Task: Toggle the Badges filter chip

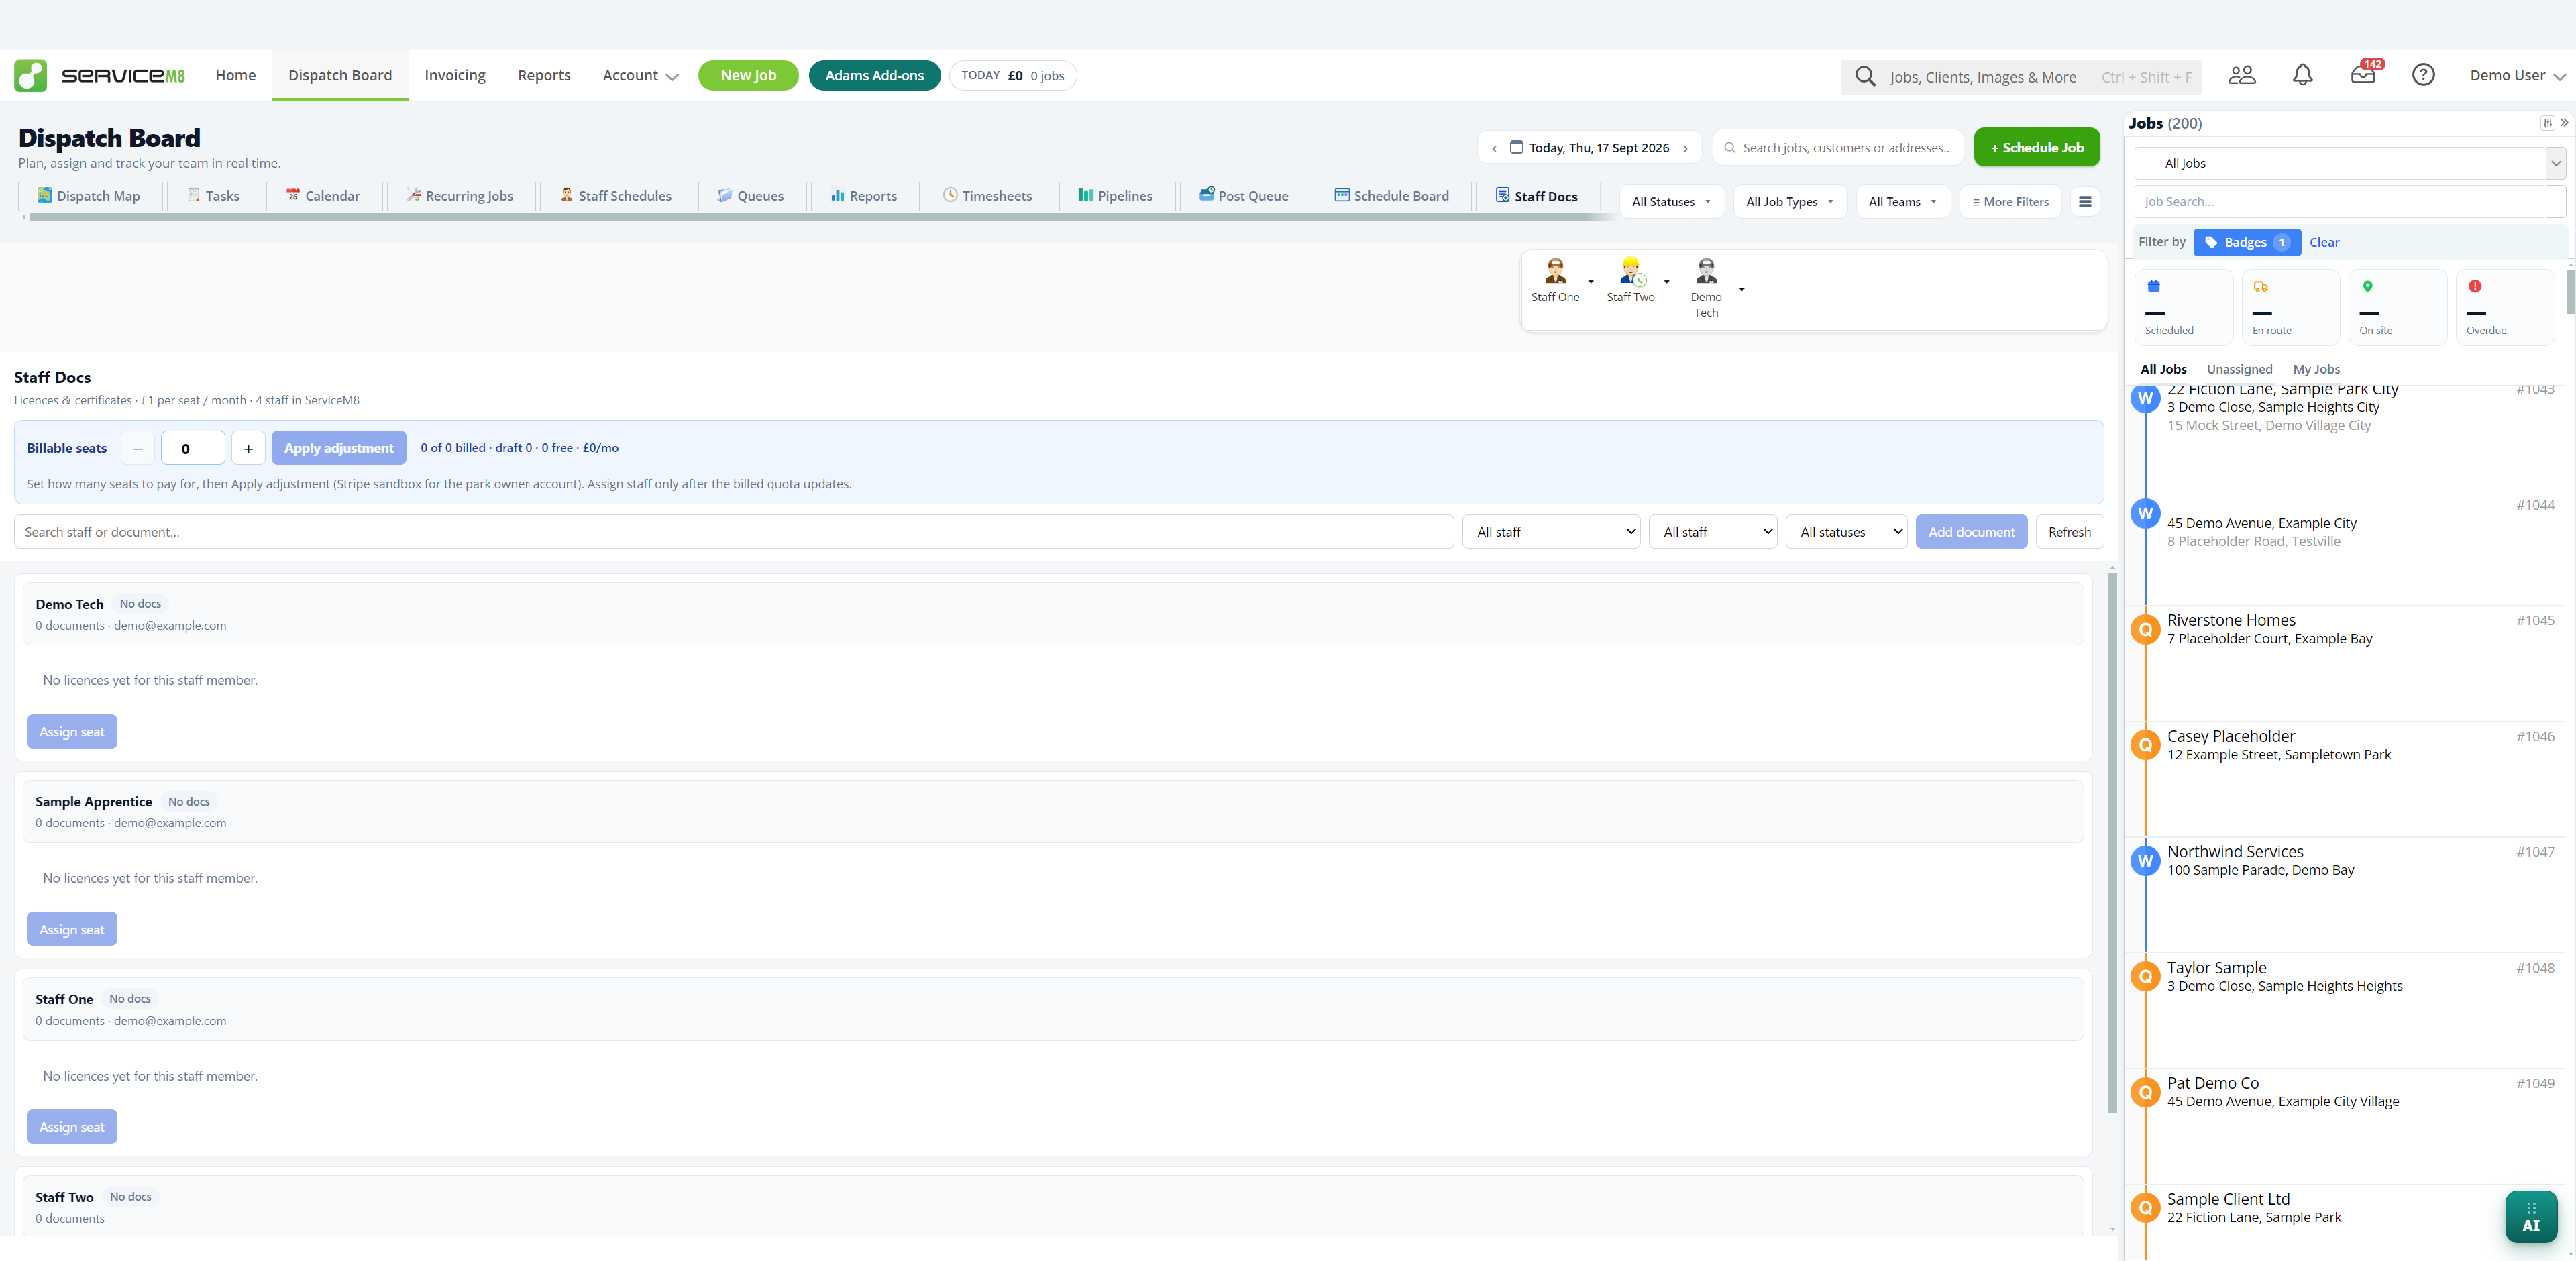Action: 2247,243
